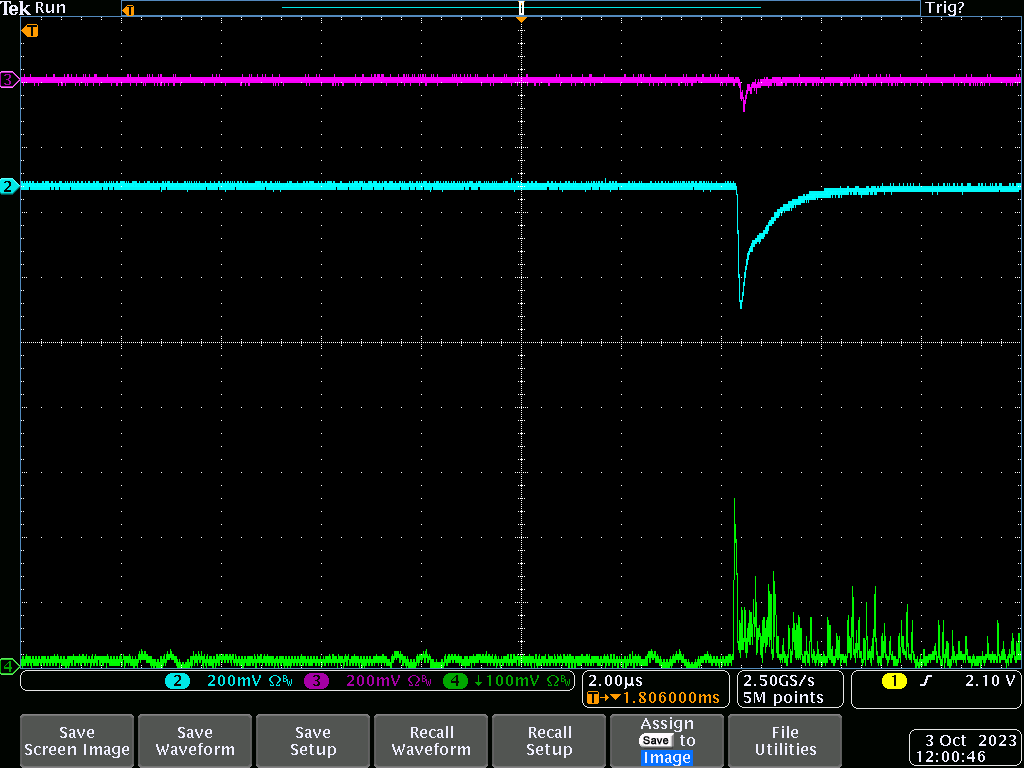Viewport: 1024px width, 768px height.
Task: Click the waveform record overview bar at top
Action: coord(521,8)
